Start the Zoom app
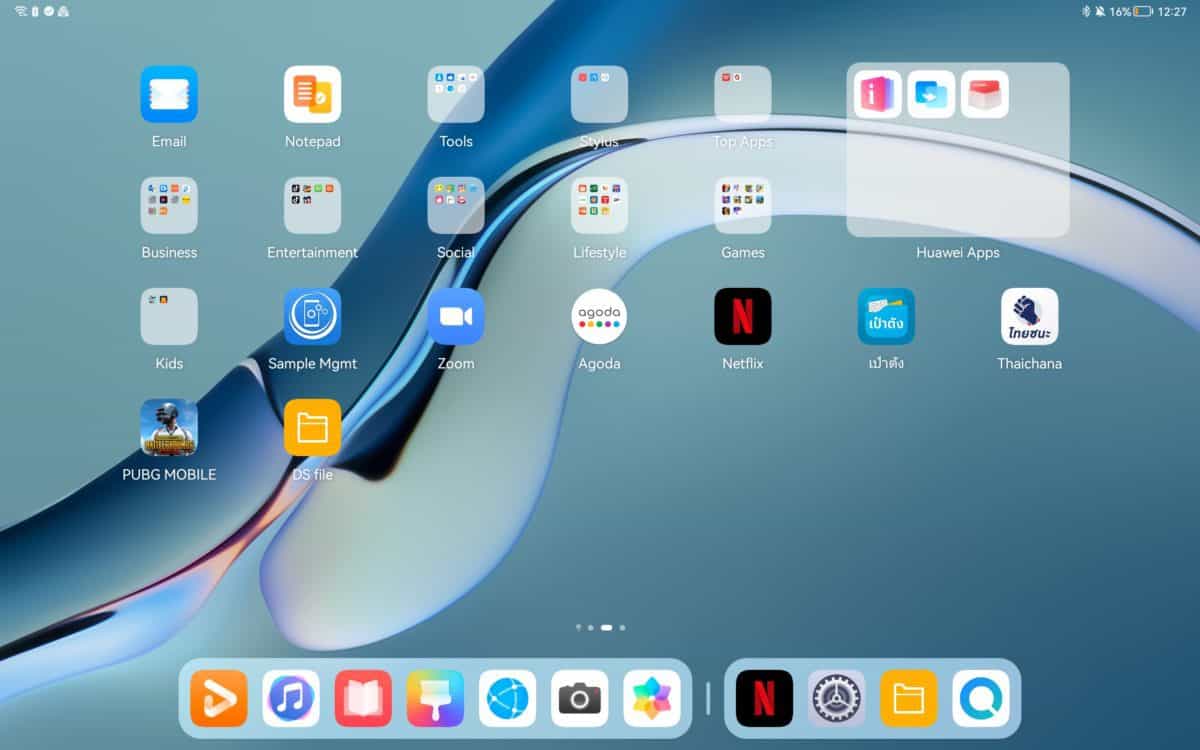1200x750 pixels. 456,316
